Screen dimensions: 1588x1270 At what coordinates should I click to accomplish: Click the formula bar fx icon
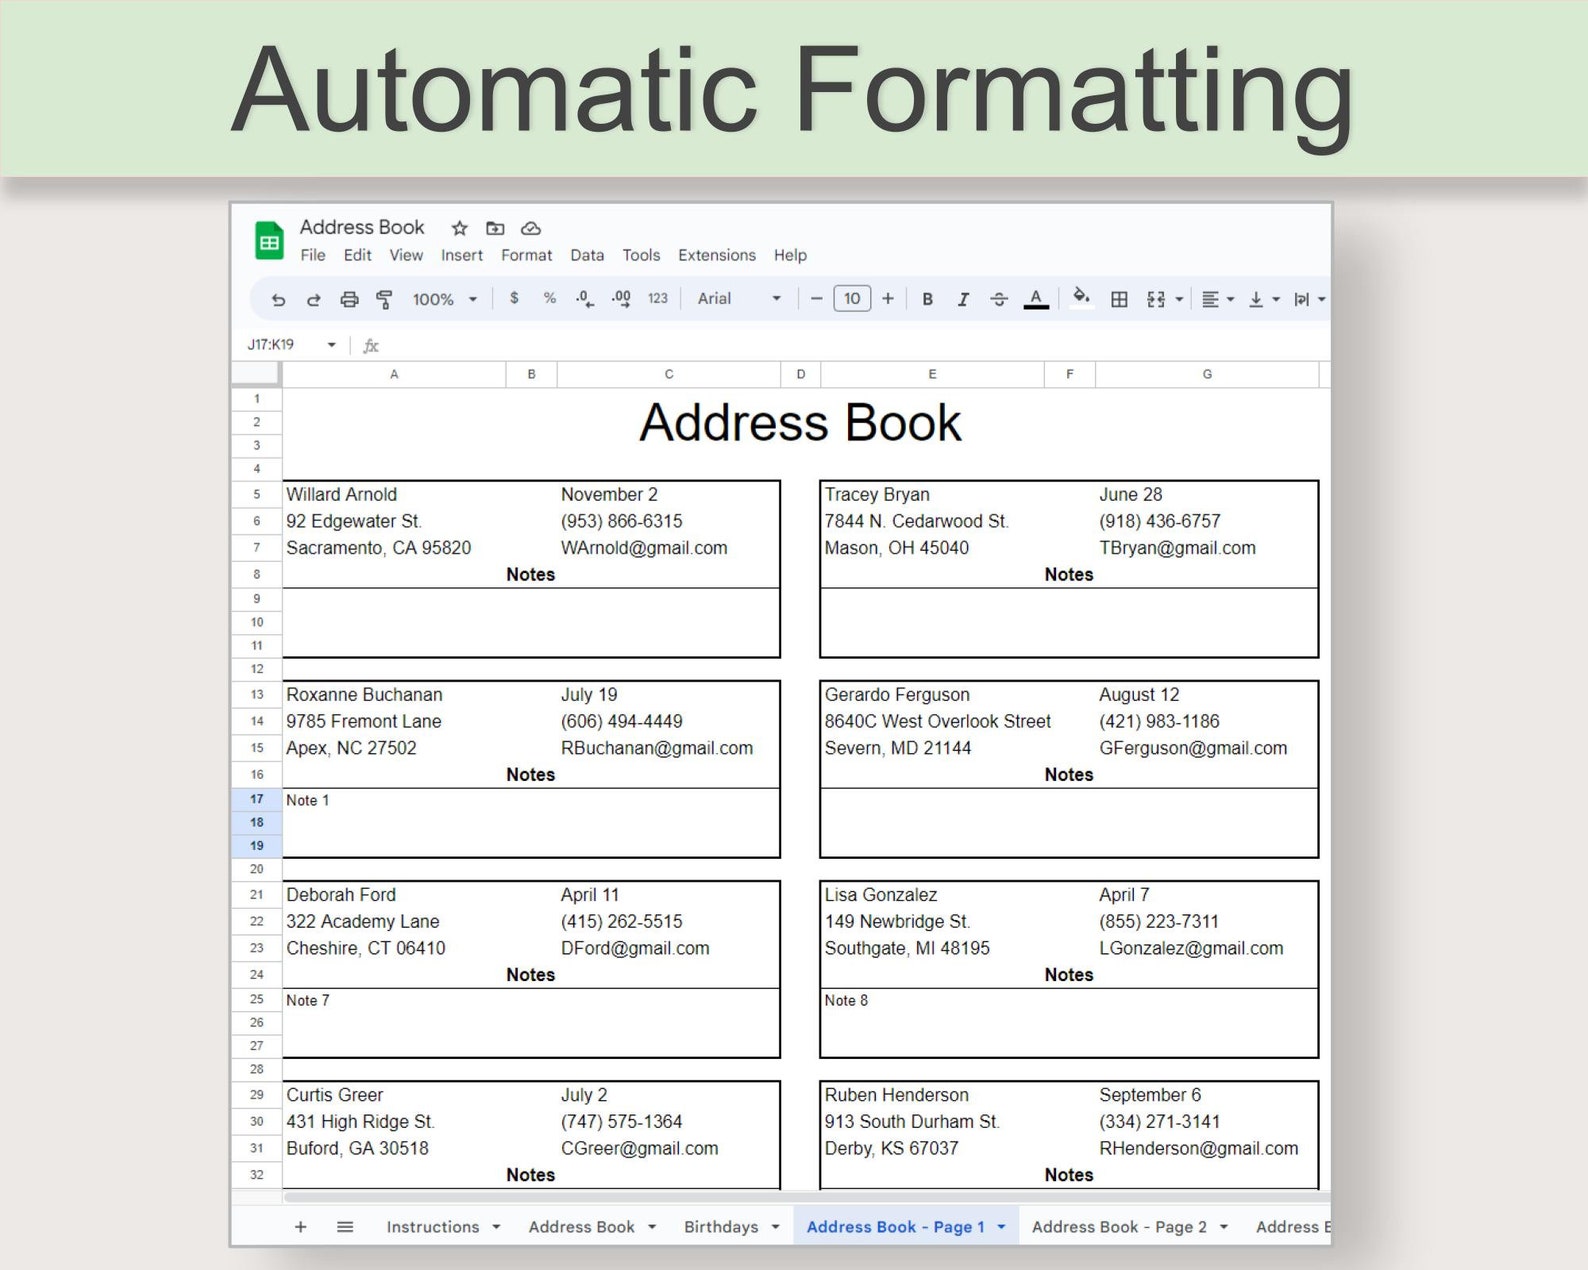(371, 345)
